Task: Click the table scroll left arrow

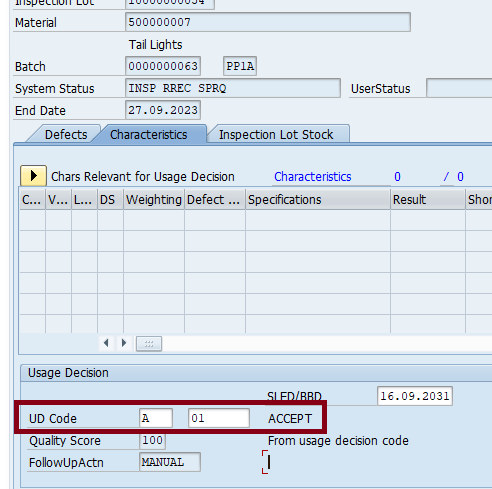Action: (x=106, y=343)
